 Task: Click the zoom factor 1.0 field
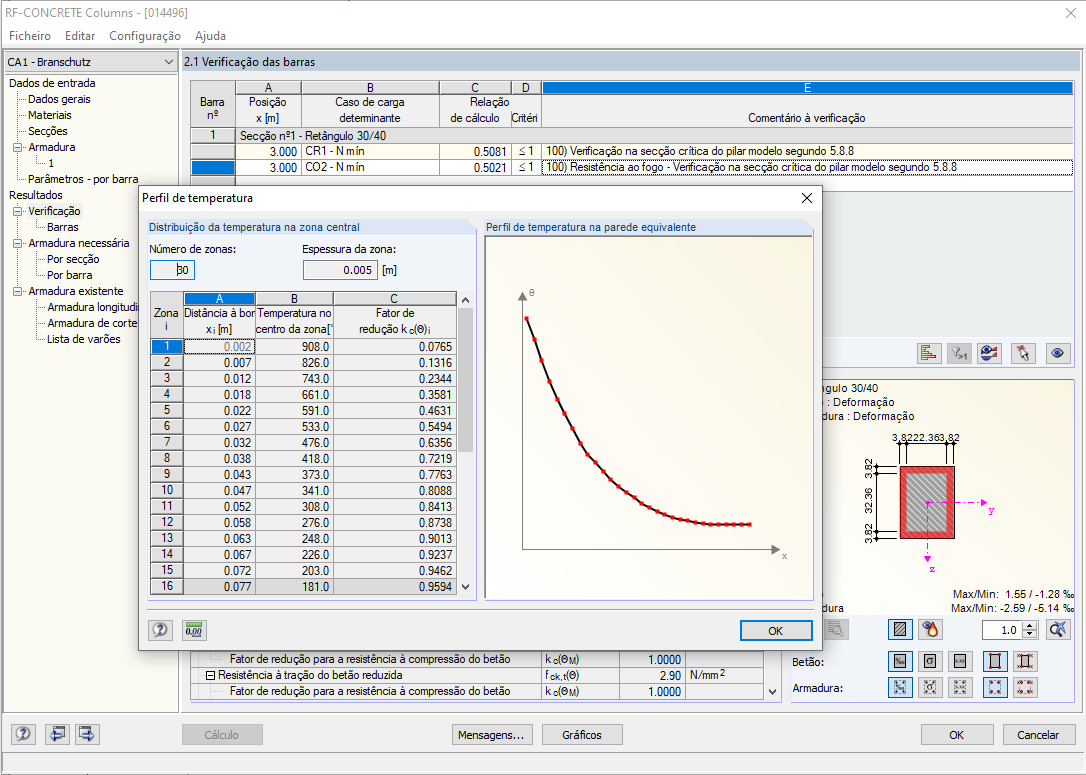coord(1002,630)
